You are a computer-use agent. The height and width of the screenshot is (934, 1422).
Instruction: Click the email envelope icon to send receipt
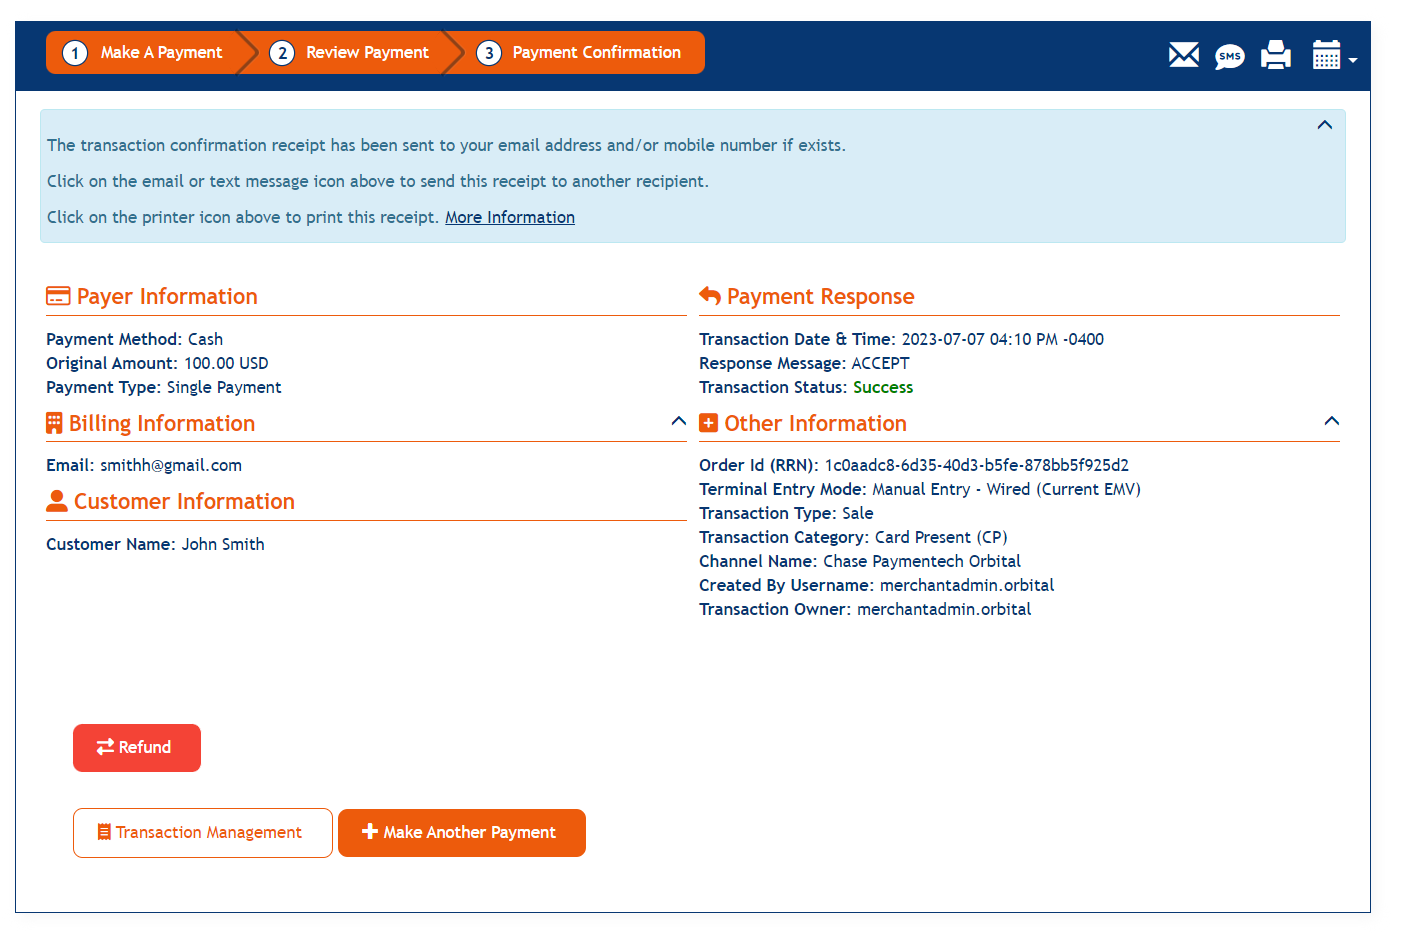pyautogui.click(x=1183, y=55)
